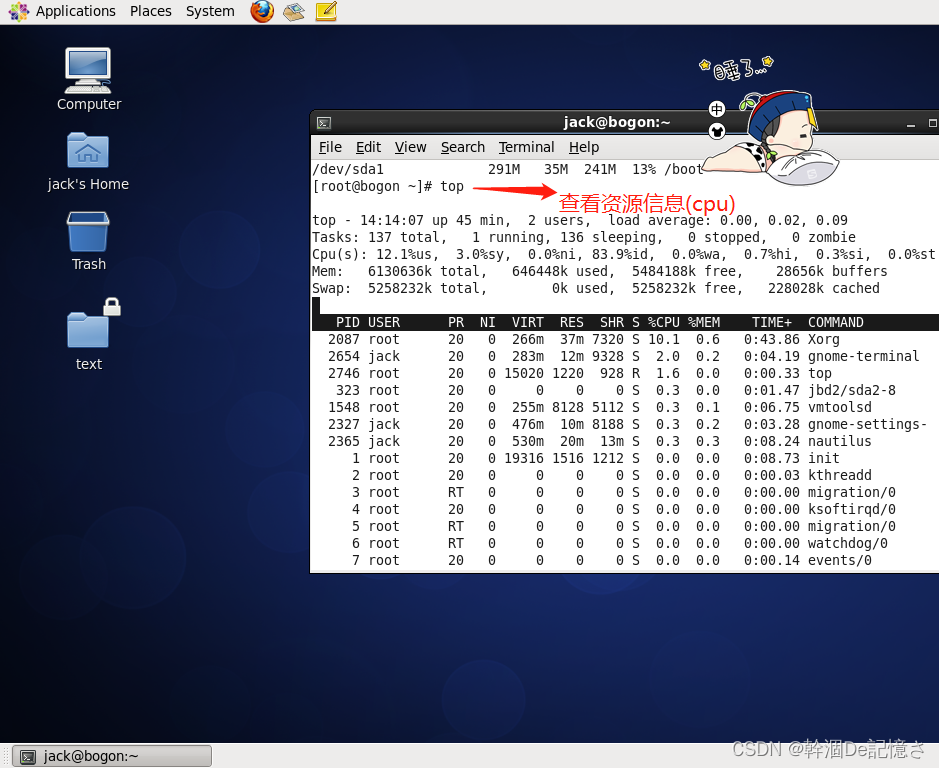Click the init process name
The width and height of the screenshot is (939, 768).
(823, 458)
